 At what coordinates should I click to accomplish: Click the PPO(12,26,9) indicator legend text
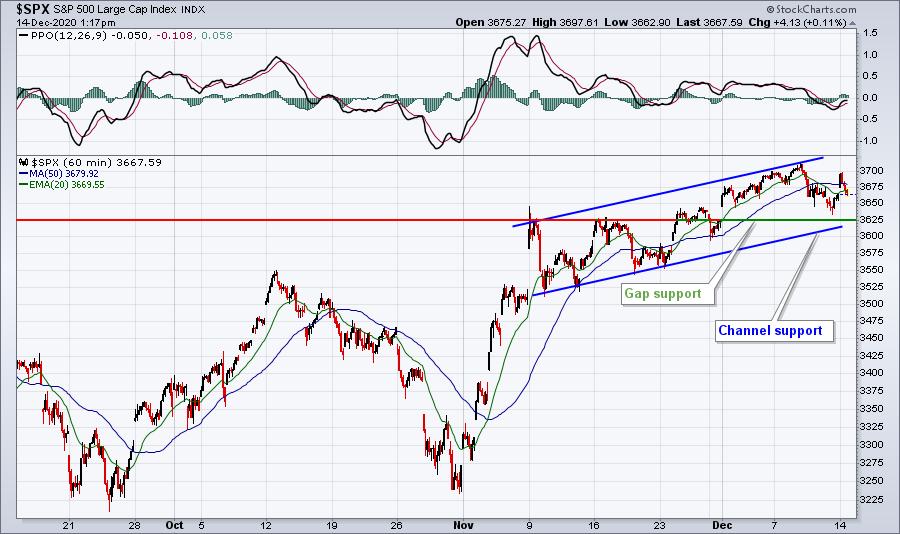point(68,36)
